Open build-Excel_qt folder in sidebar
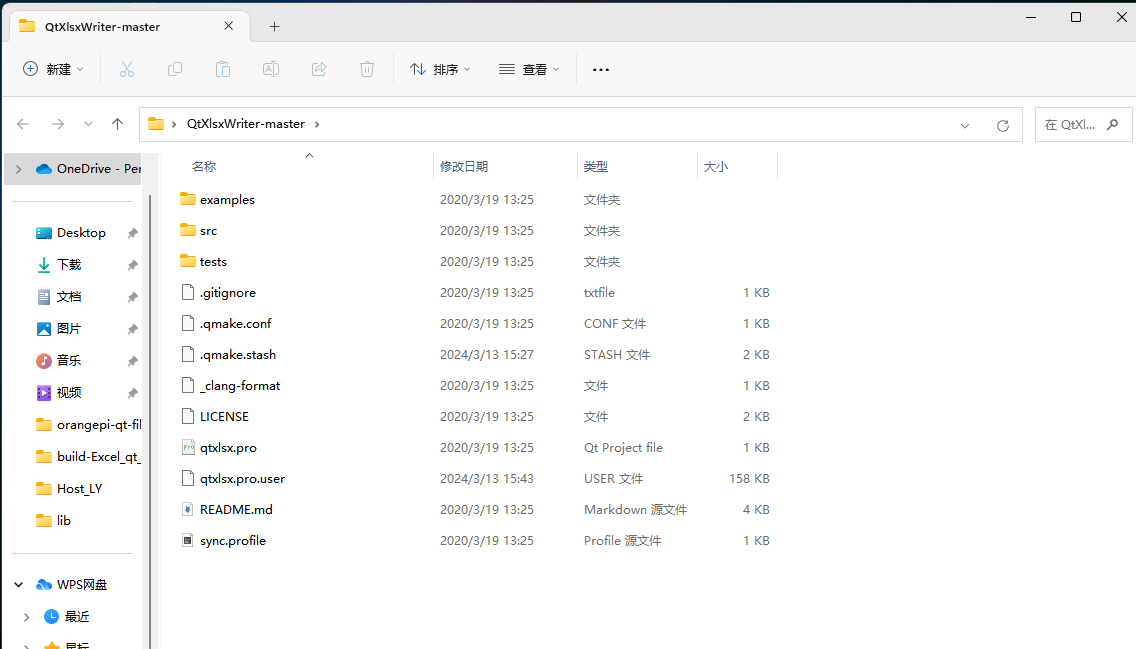 click(x=88, y=456)
